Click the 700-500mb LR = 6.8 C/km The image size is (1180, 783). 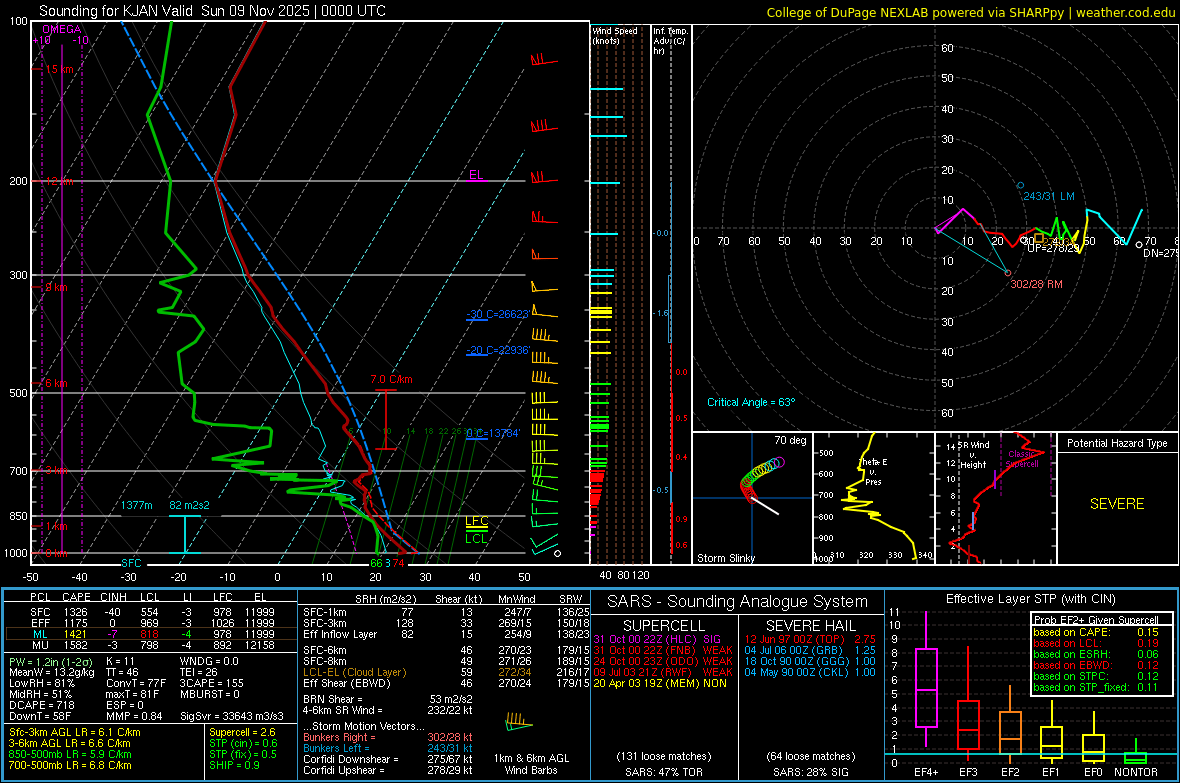coord(70,766)
